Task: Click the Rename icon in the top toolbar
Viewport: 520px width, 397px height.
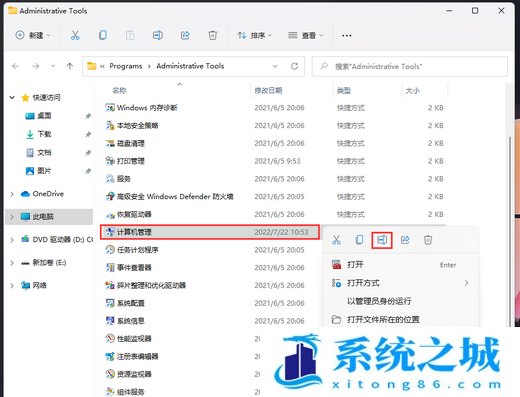Action: (158, 35)
